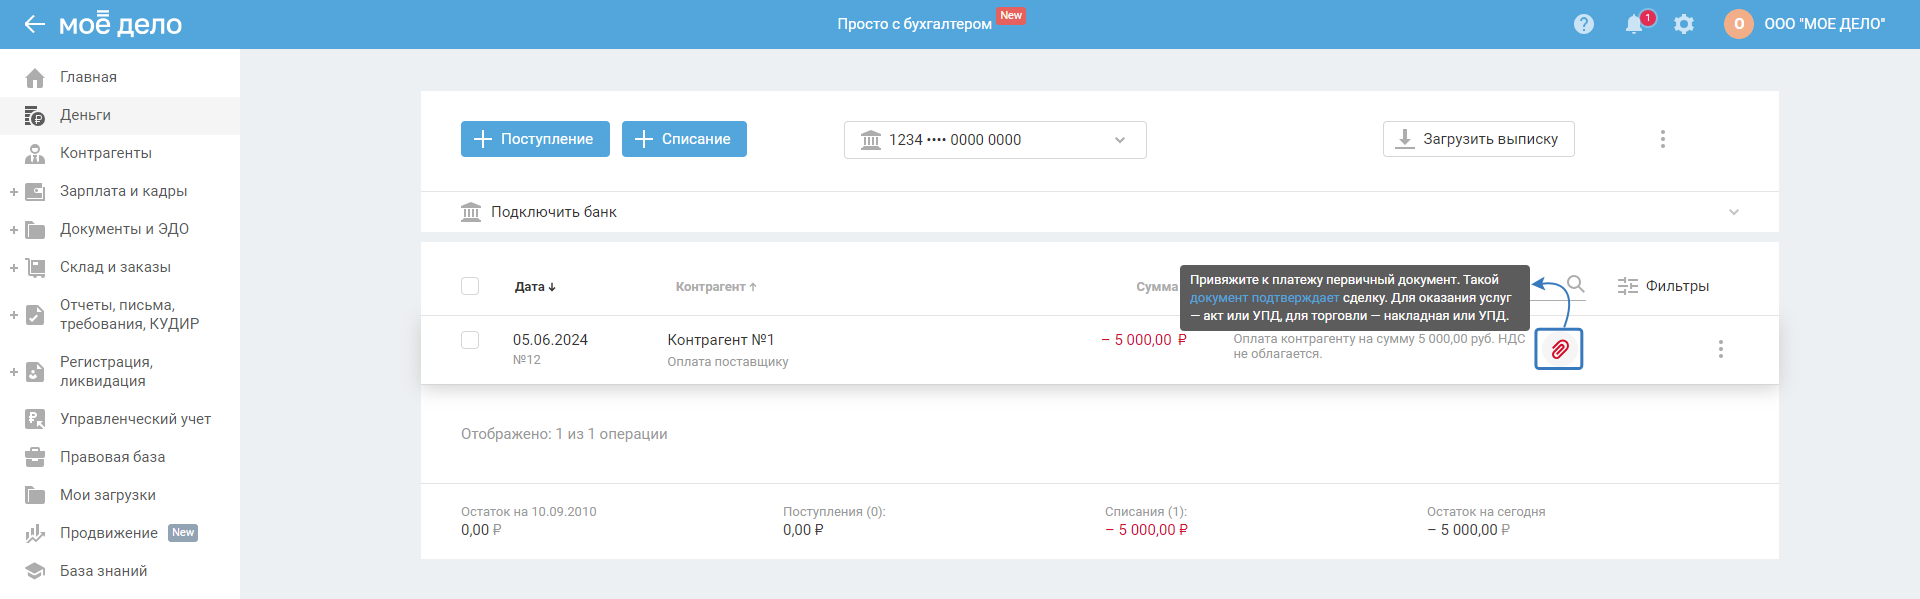Click Просто с бухгалтером header link
This screenshot has width=1920, height=599.
[914, 24]
